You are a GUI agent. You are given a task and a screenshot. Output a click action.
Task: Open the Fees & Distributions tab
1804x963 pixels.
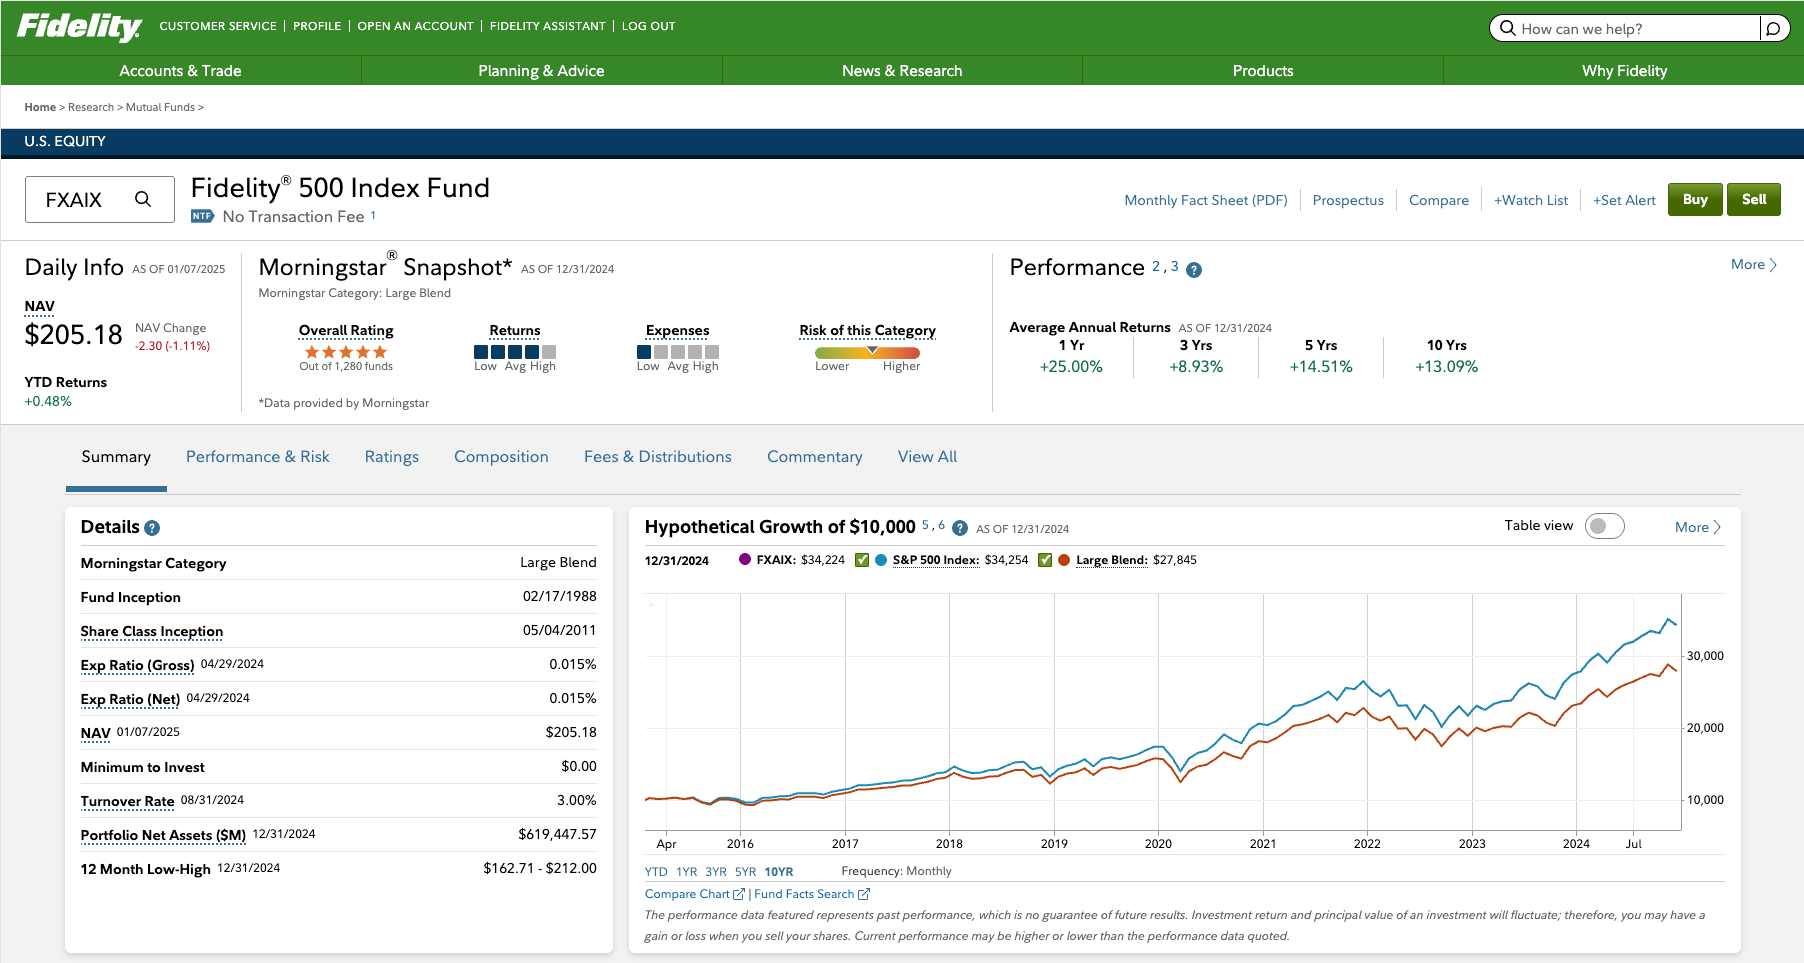click(x=657, y=456)
